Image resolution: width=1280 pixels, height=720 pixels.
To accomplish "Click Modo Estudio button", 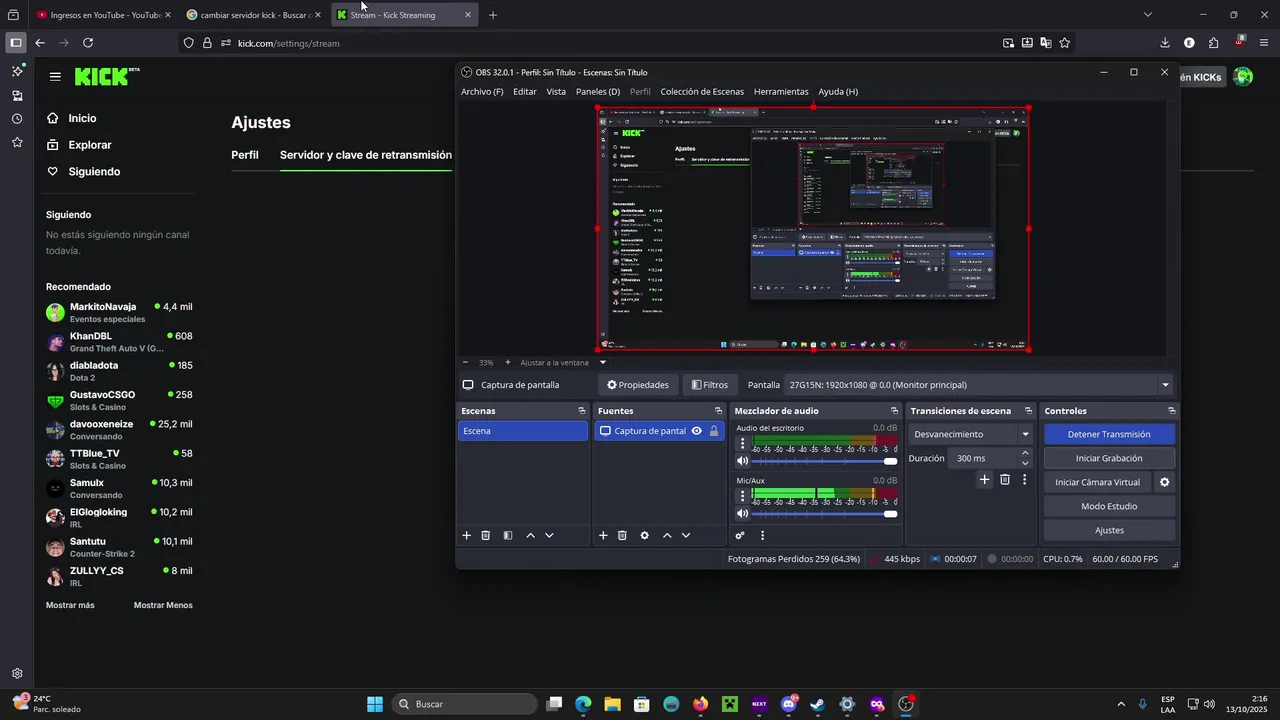I will (1109, 506).
